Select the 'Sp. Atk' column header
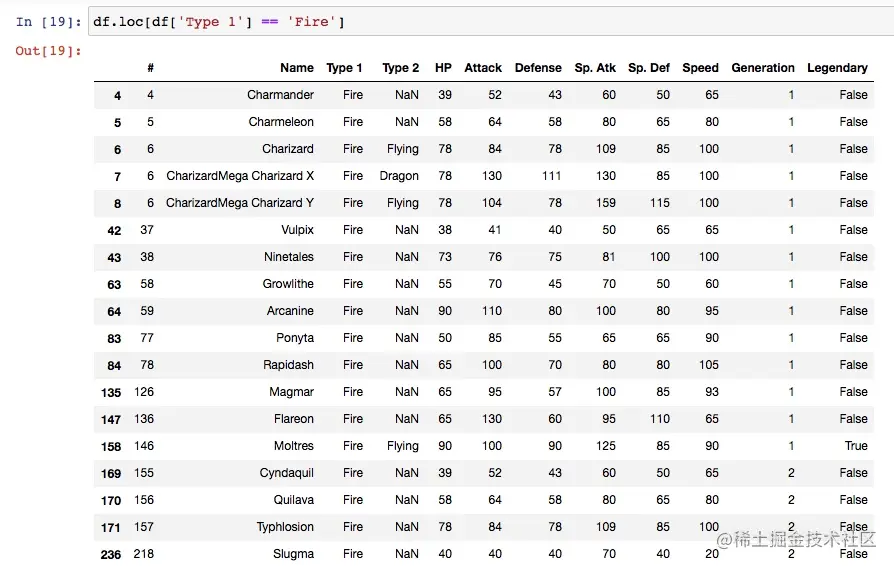894x567 pixels. click(x=595, y=68)
